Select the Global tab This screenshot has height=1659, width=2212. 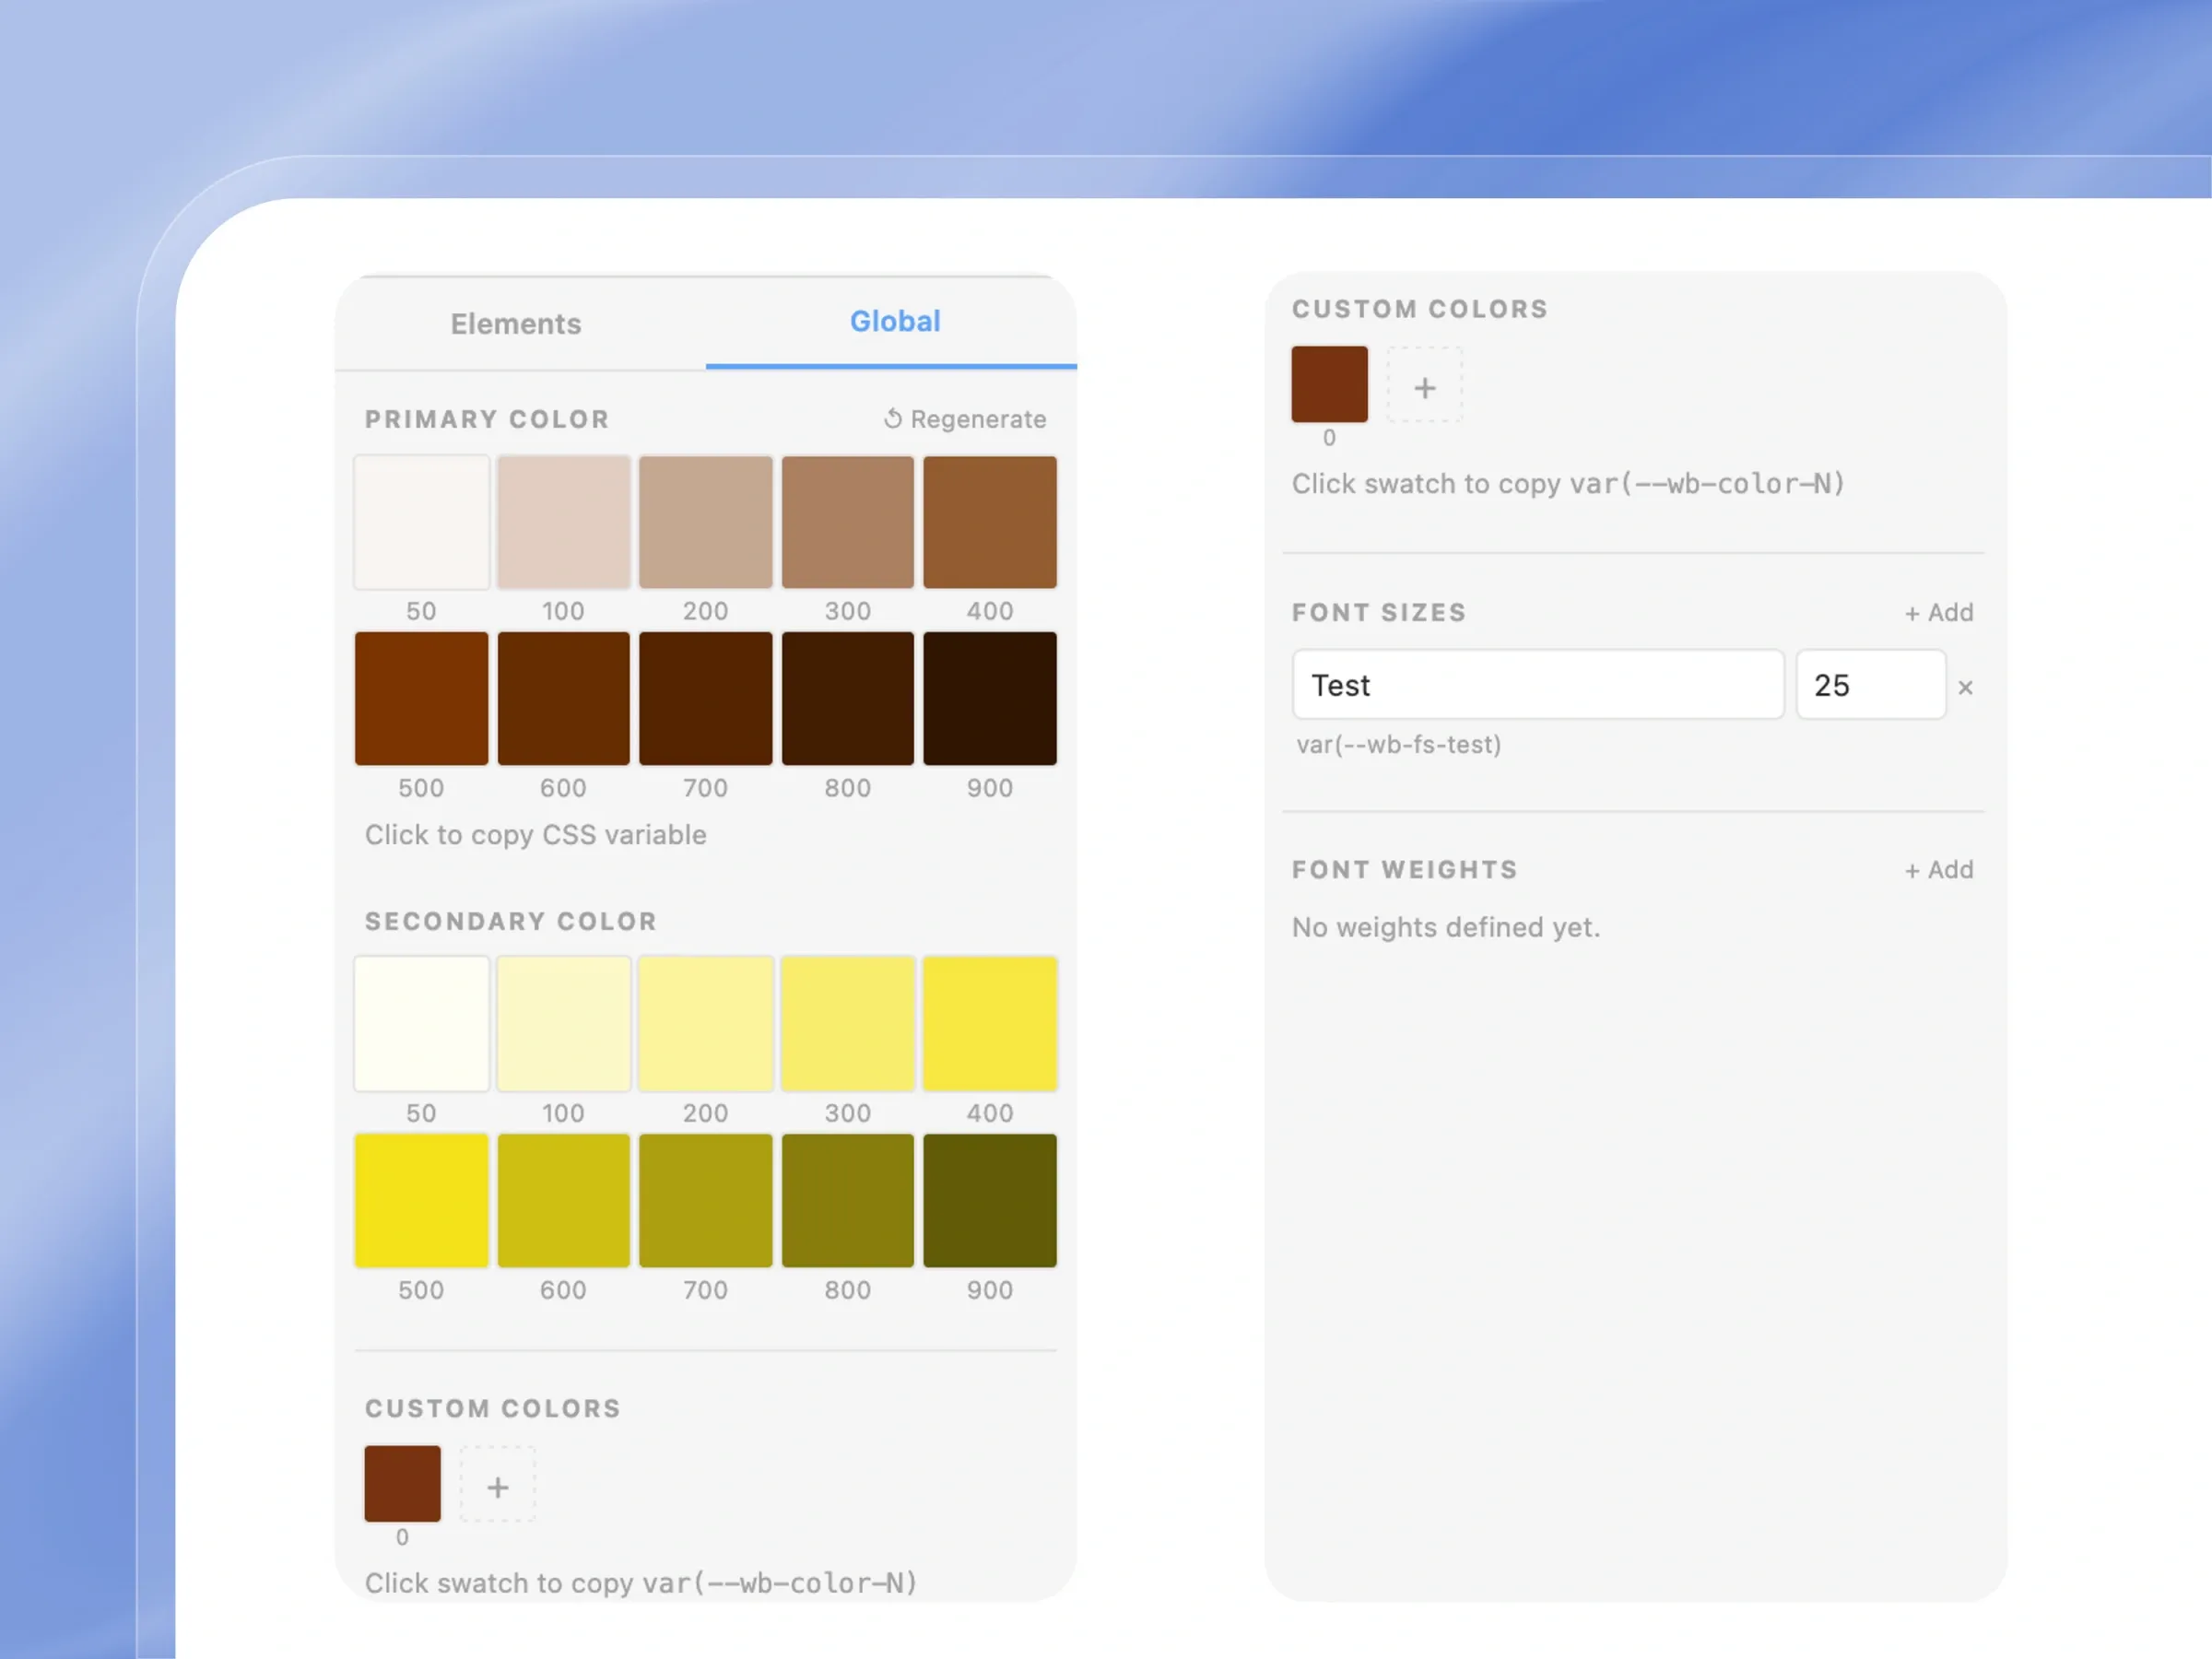(x=894, y=322)
